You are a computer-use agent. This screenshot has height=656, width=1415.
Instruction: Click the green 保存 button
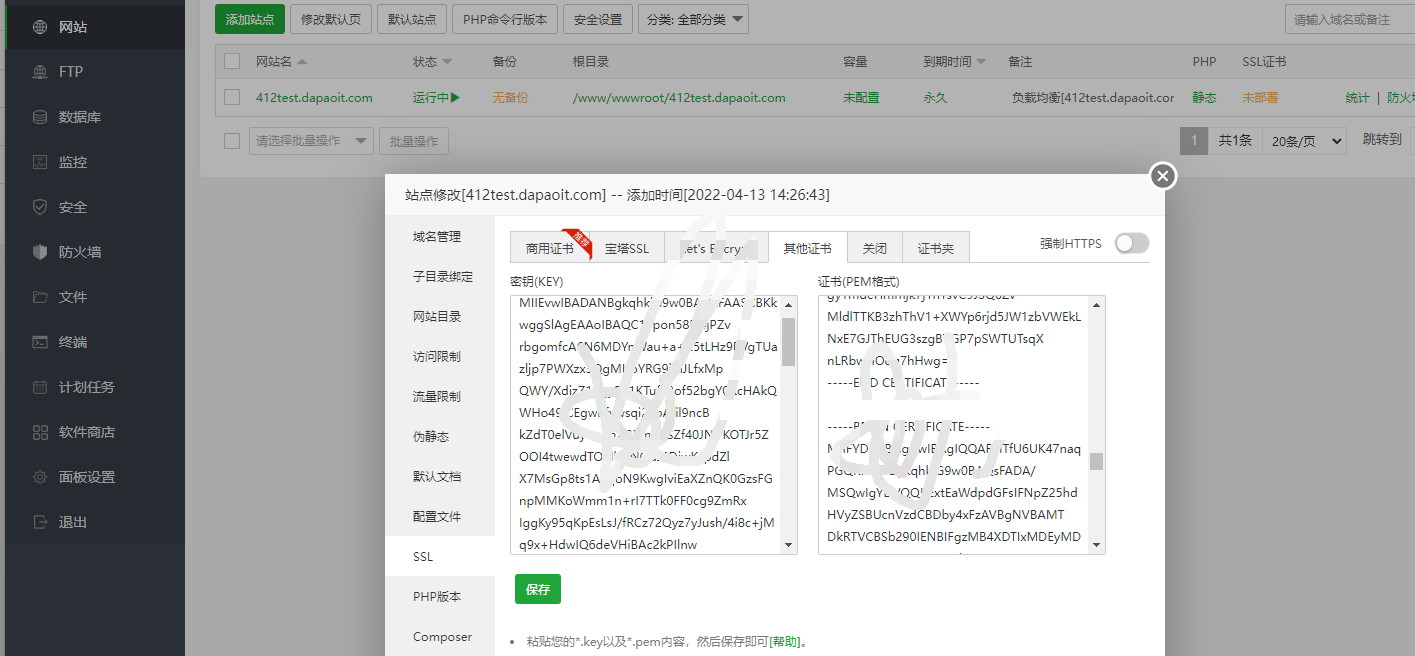pos(538,589)
